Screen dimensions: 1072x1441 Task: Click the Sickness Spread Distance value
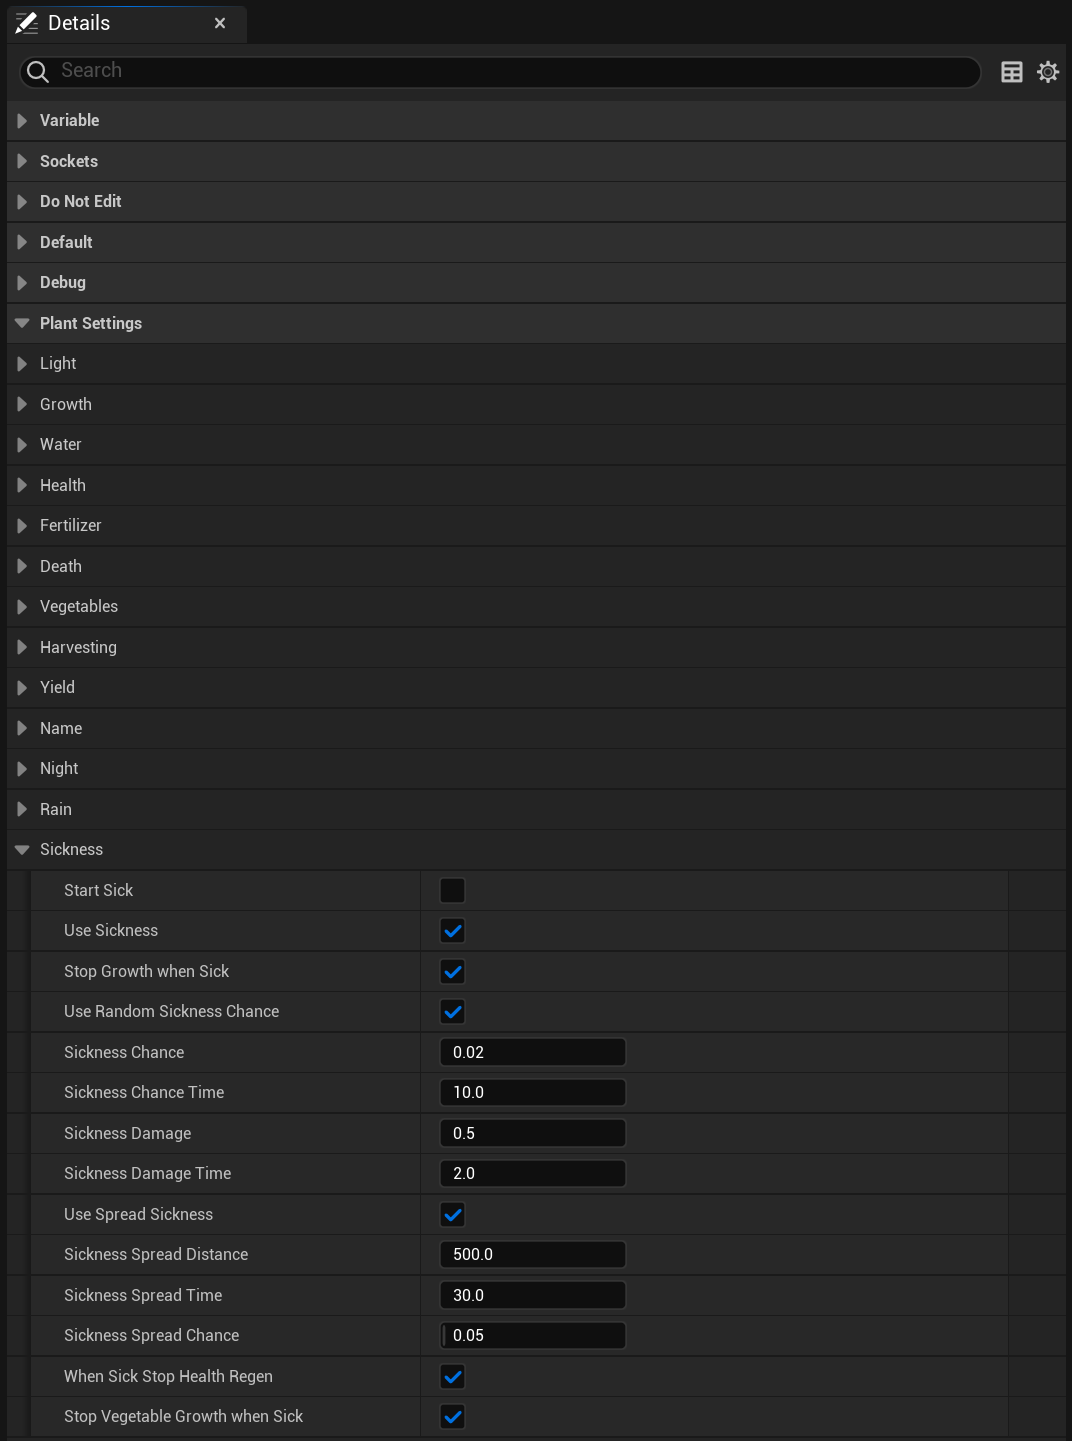[532, 1254]
